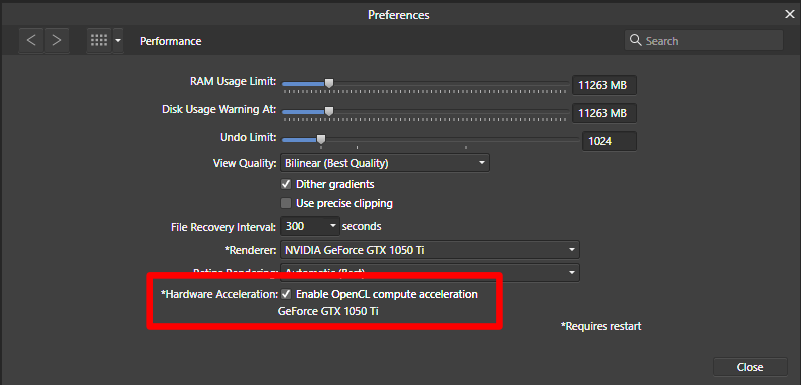Screen dimensions: 801x385
Task: Edit the Undo Limit 1024 field
Action: click(x=609, y=141)
